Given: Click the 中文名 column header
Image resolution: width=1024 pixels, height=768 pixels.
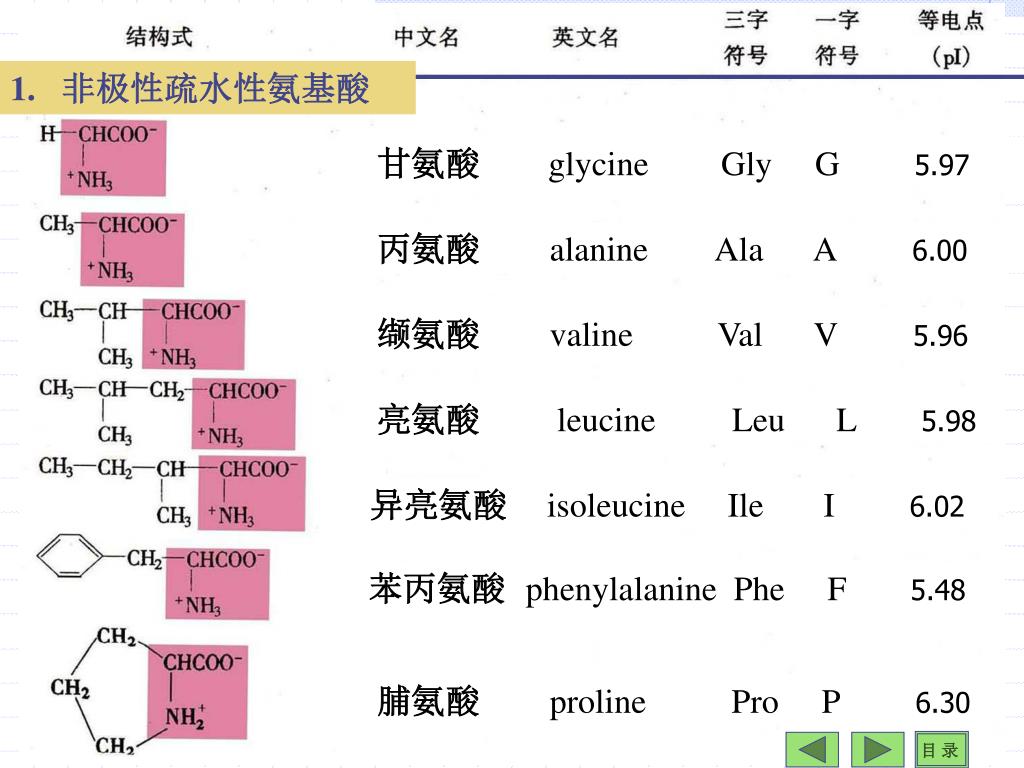Looking at the screenshot, I should 426,37.
